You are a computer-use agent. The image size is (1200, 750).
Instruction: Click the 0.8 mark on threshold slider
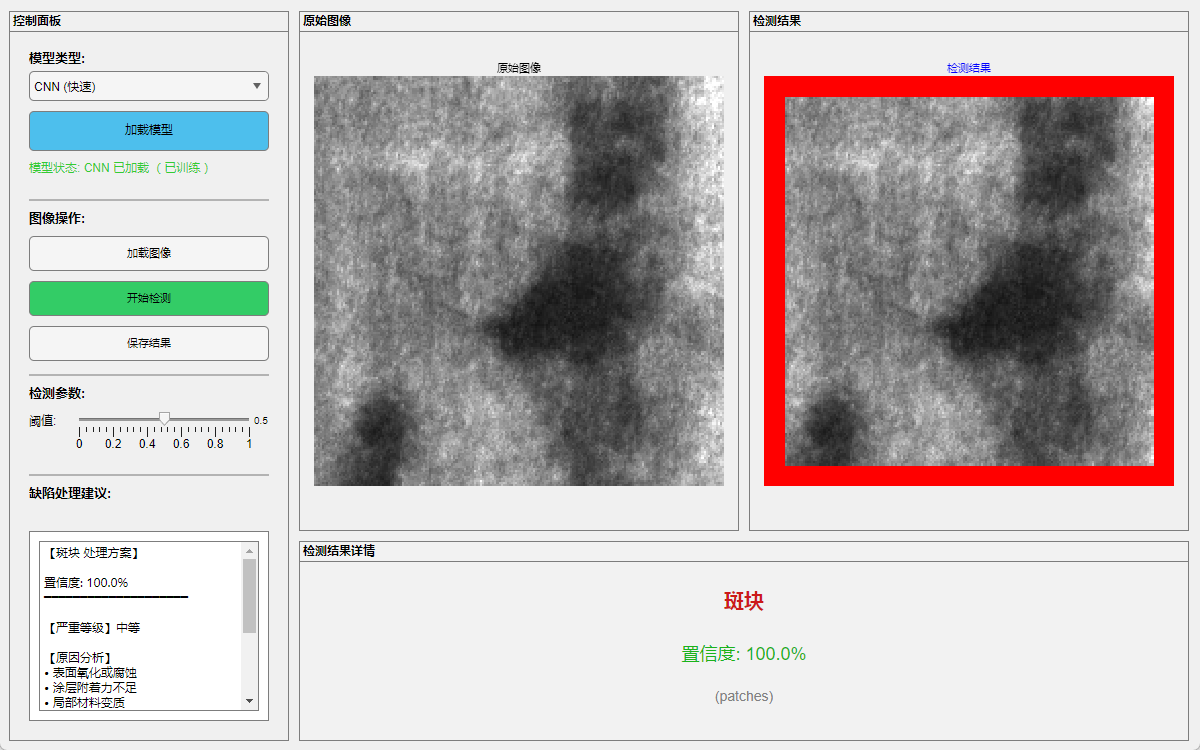tap(215, 431)
